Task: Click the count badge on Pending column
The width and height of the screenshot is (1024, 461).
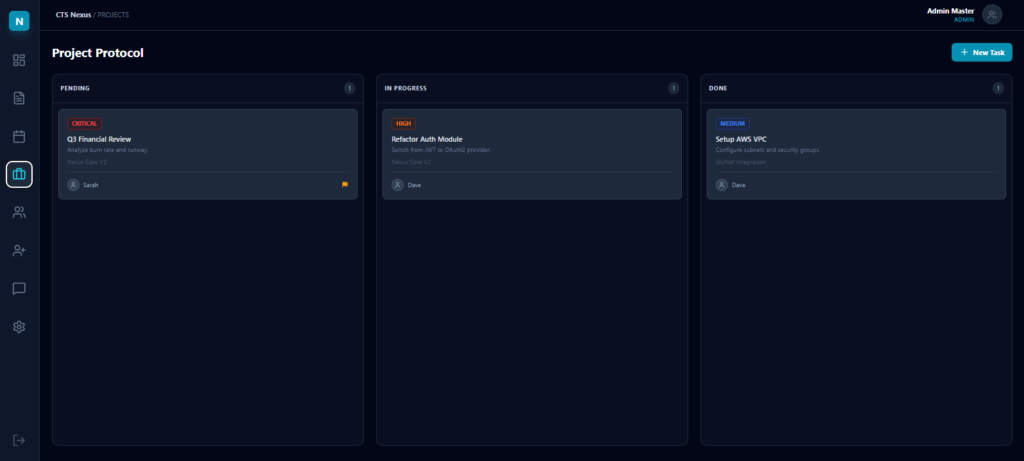Action: [349, 88]
